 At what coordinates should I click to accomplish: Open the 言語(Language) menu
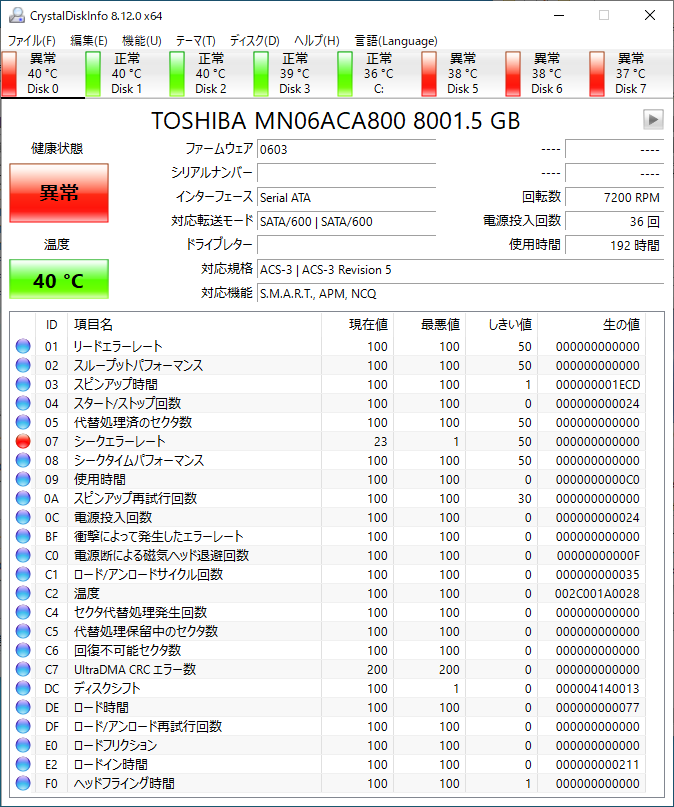(x=396, y=41)
